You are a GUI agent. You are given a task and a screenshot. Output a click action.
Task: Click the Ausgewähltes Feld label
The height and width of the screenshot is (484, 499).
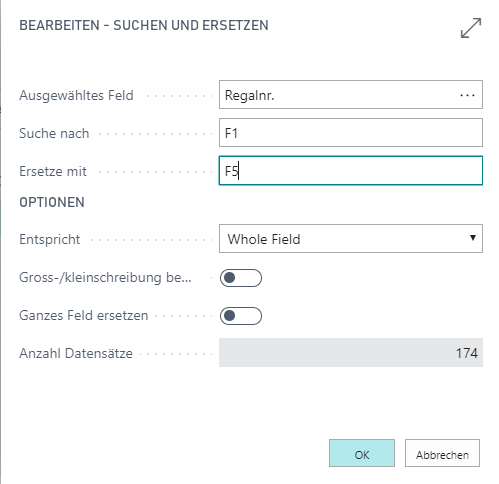(x=76, y=96)
